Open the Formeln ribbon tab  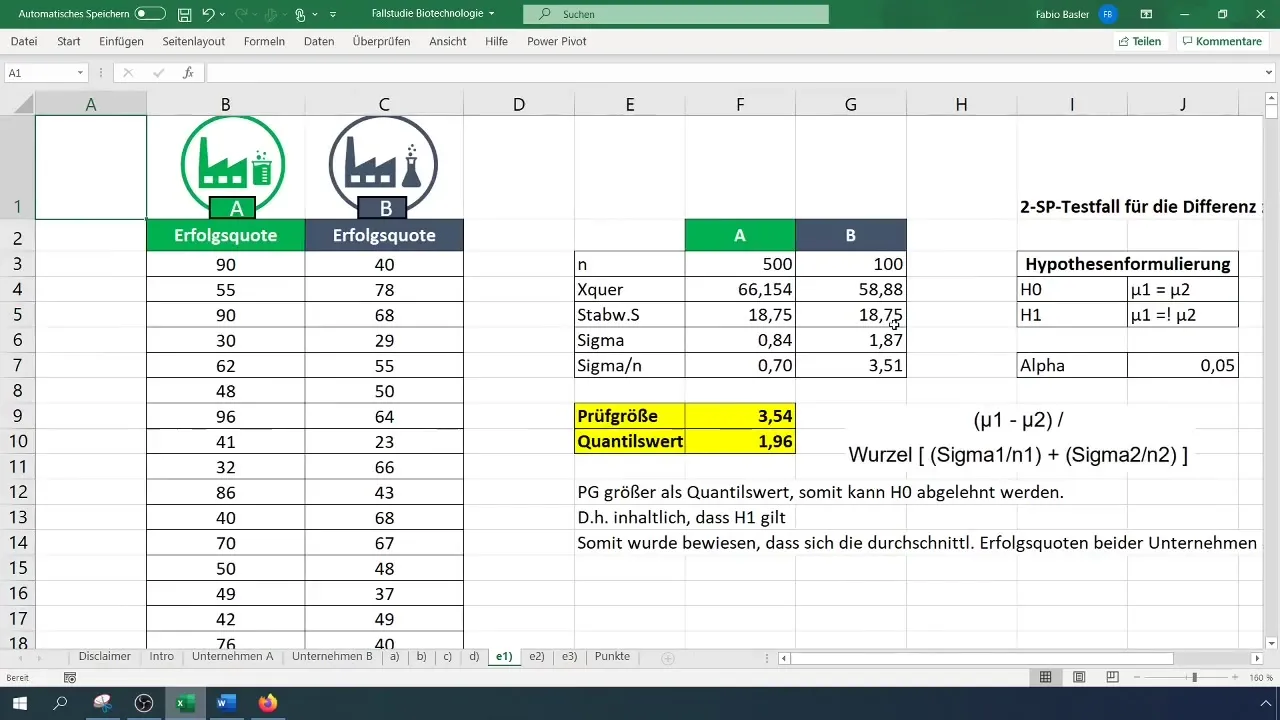264,41
